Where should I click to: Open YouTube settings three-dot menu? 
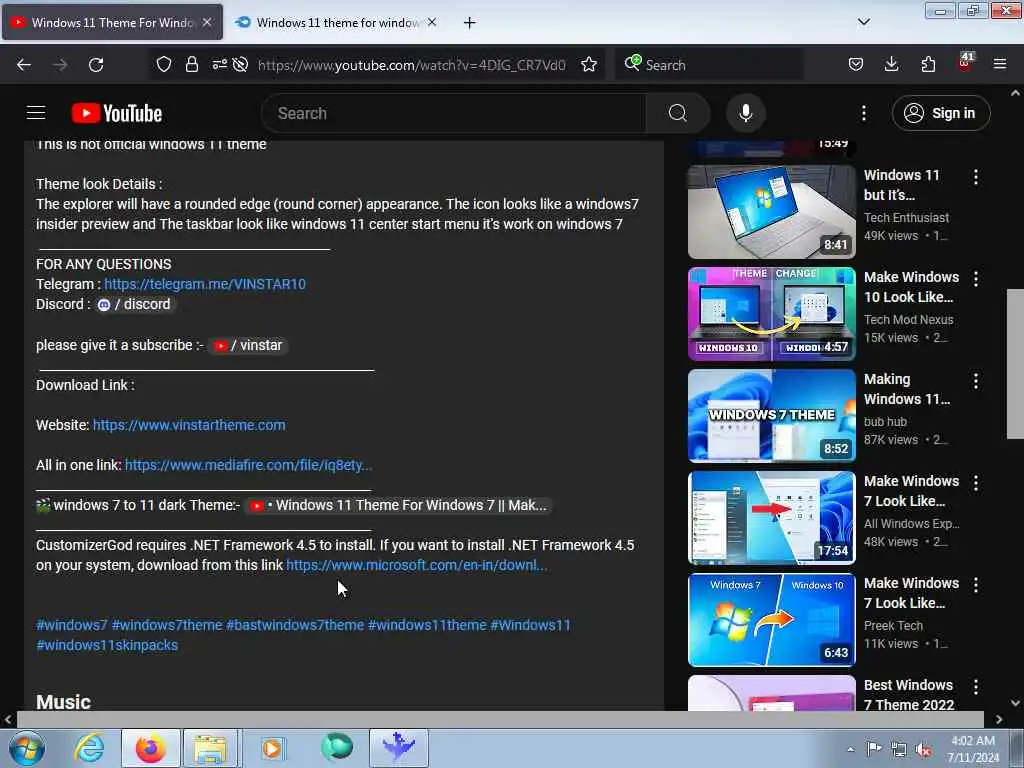point(863,113)
